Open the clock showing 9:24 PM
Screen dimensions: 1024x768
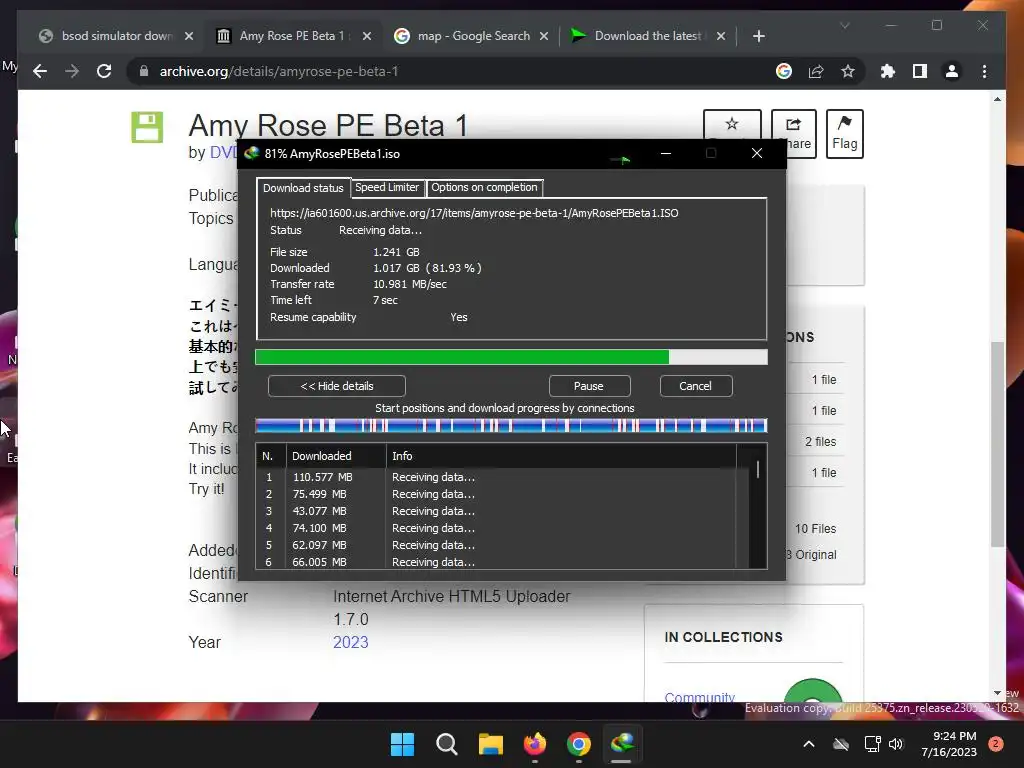click(949, 744)
